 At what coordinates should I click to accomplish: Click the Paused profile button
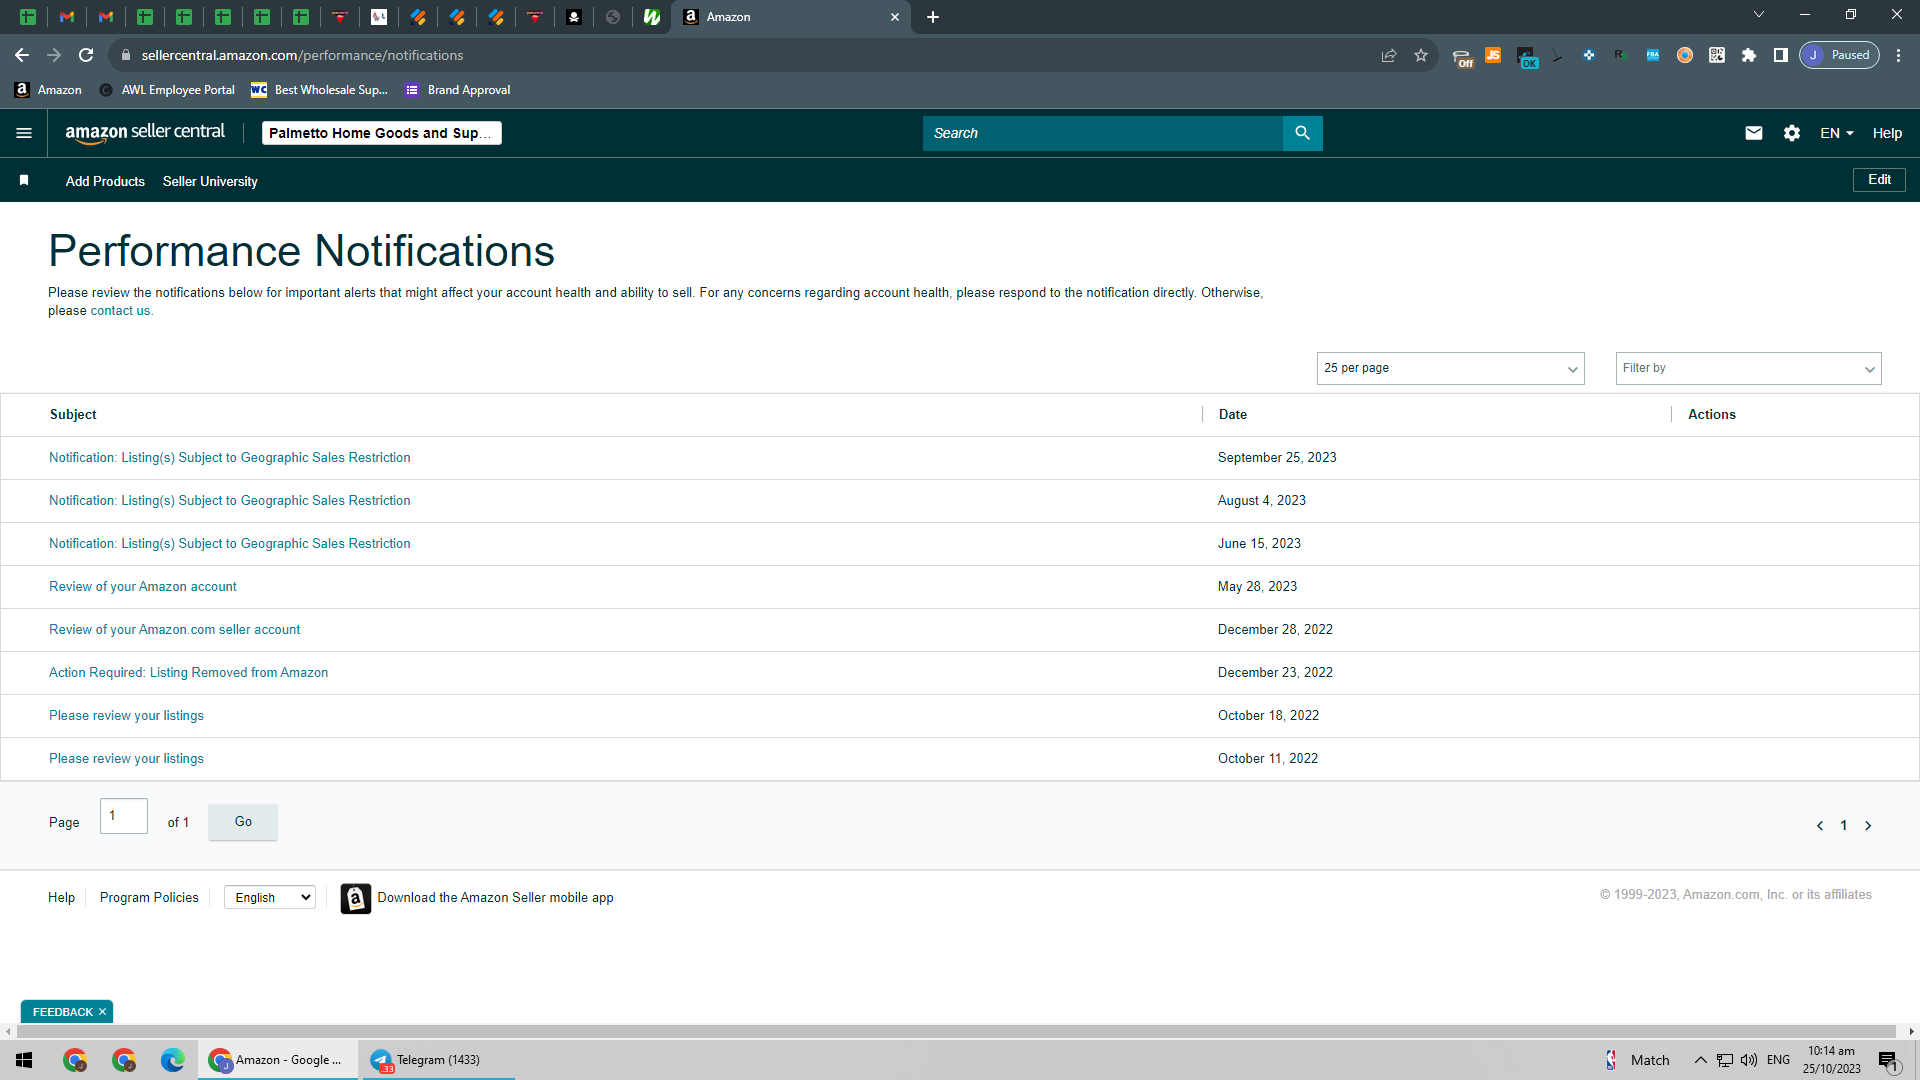point(1840,55)
